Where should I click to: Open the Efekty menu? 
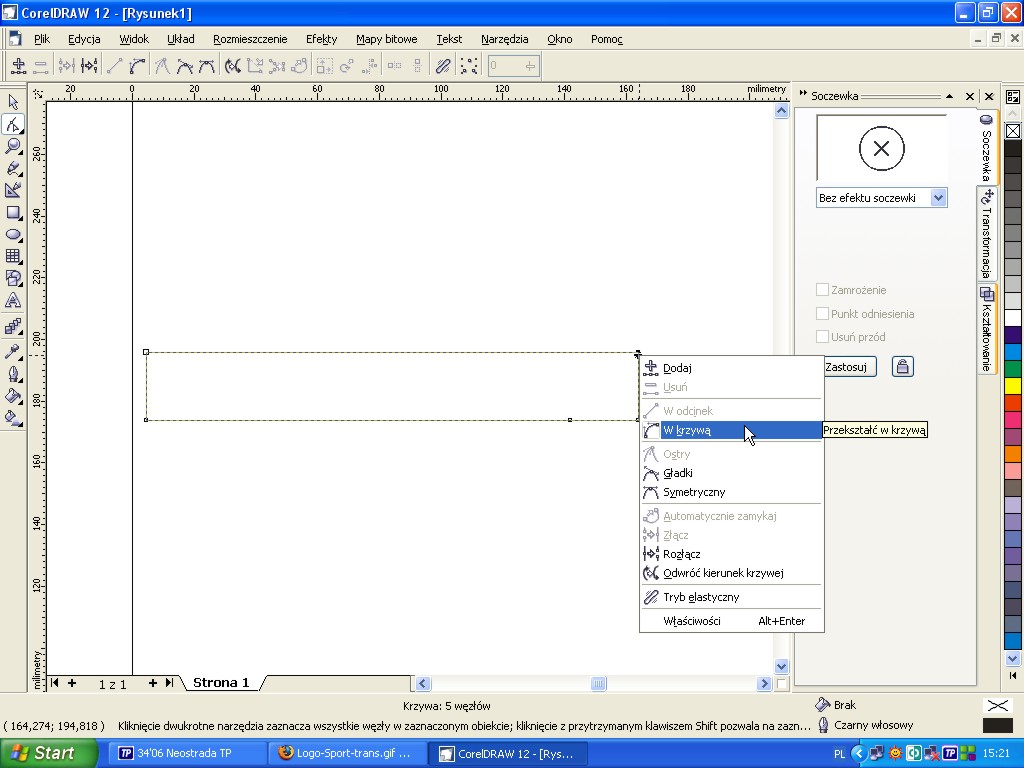point(321,39)
